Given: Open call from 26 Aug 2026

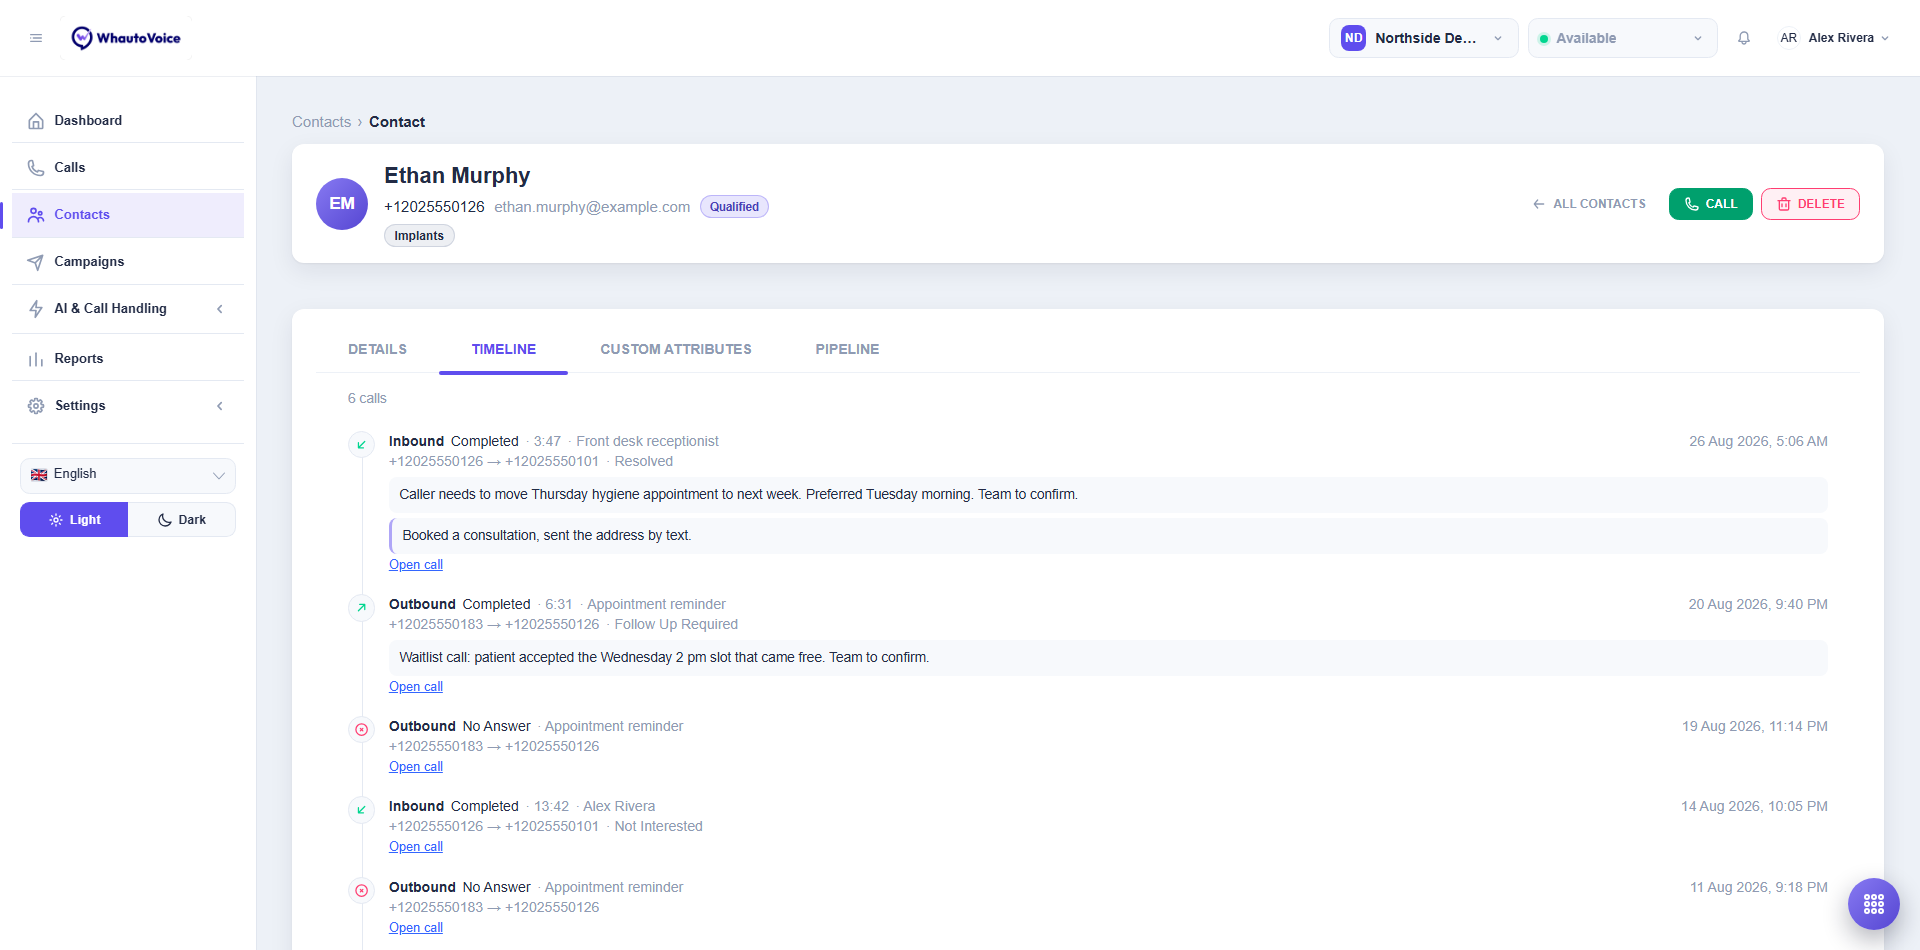Looking at the screenshot, I should [416, 565].
